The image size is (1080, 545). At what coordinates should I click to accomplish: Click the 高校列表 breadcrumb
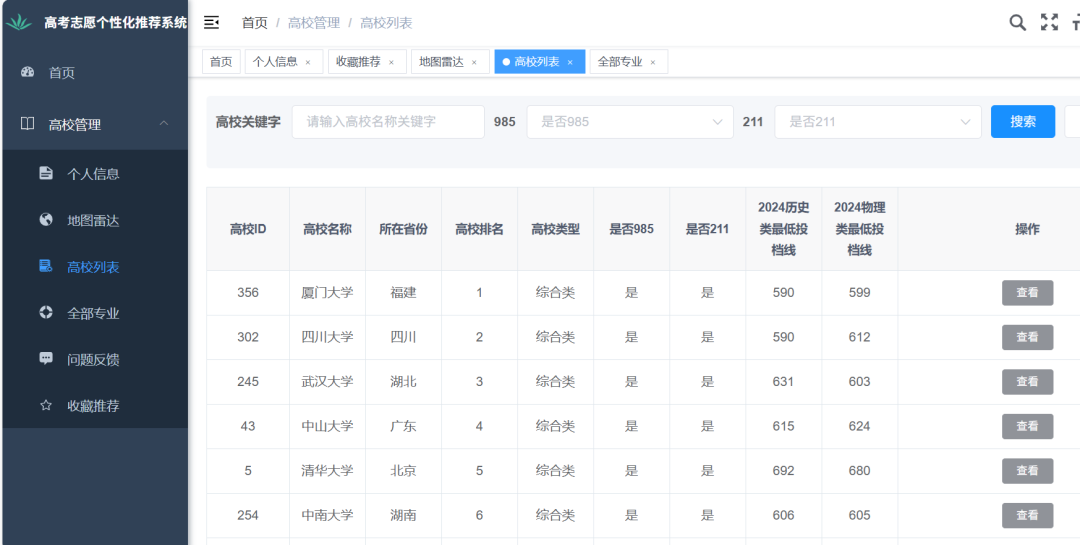386,23
